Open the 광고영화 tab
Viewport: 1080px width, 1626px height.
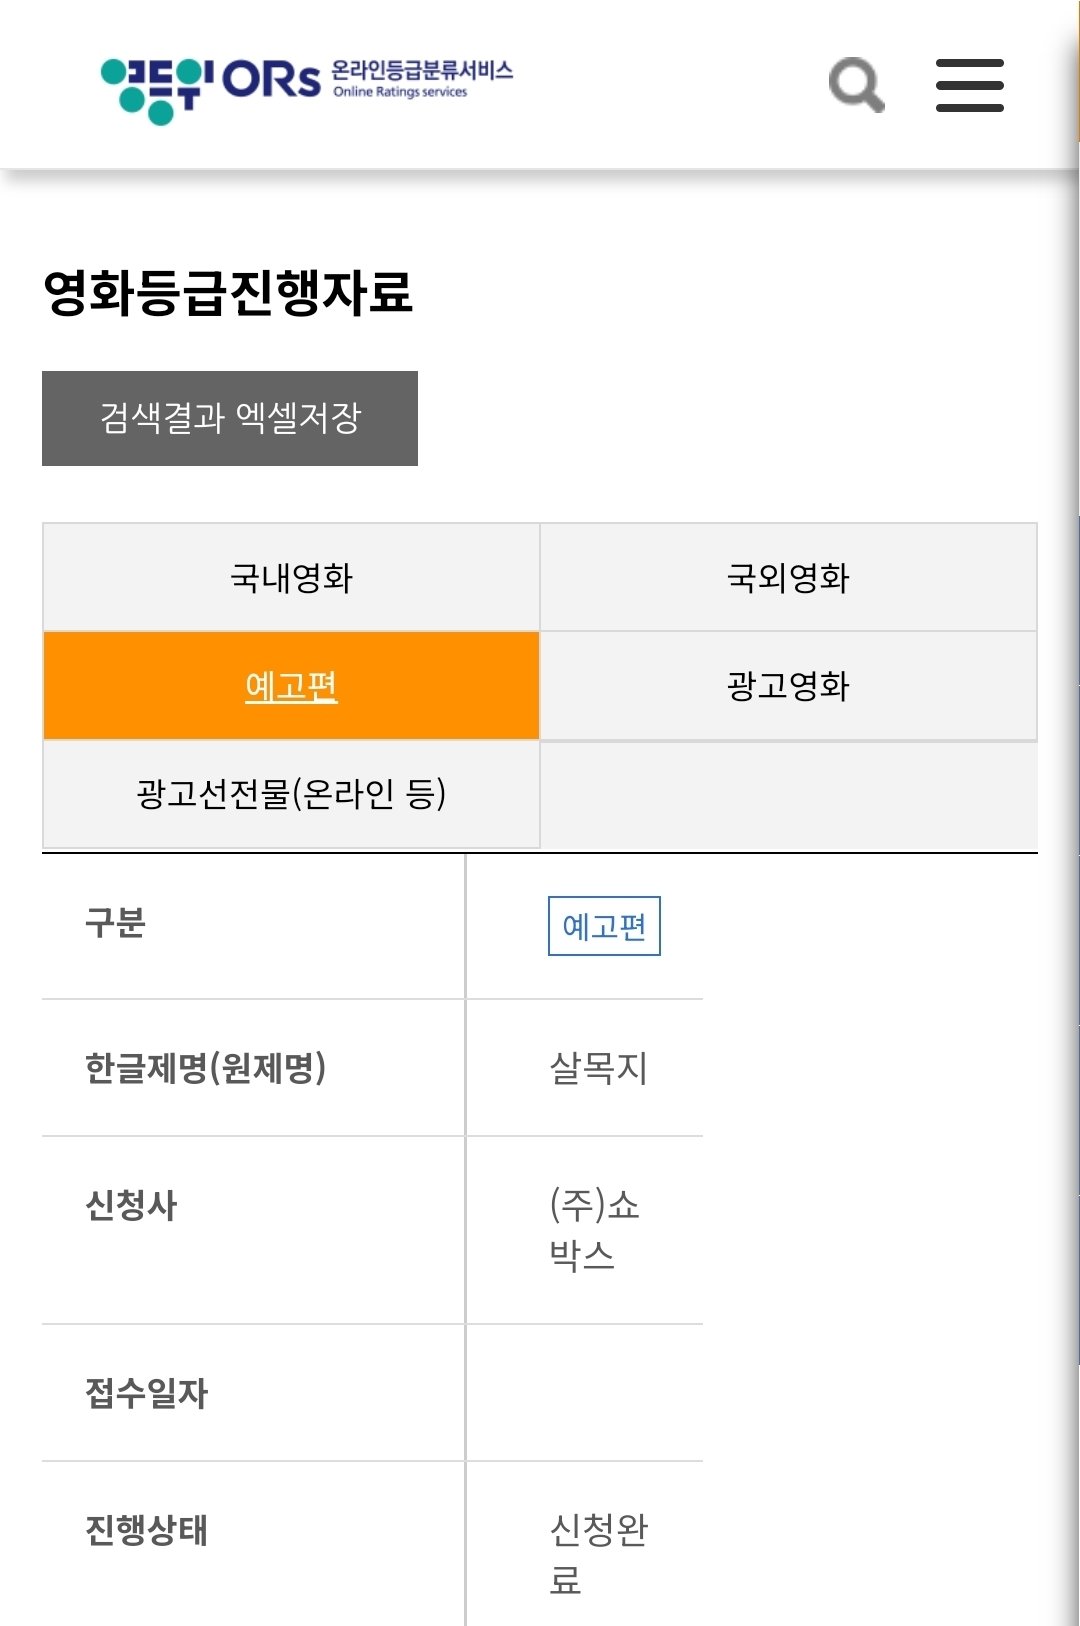[788, 686]
